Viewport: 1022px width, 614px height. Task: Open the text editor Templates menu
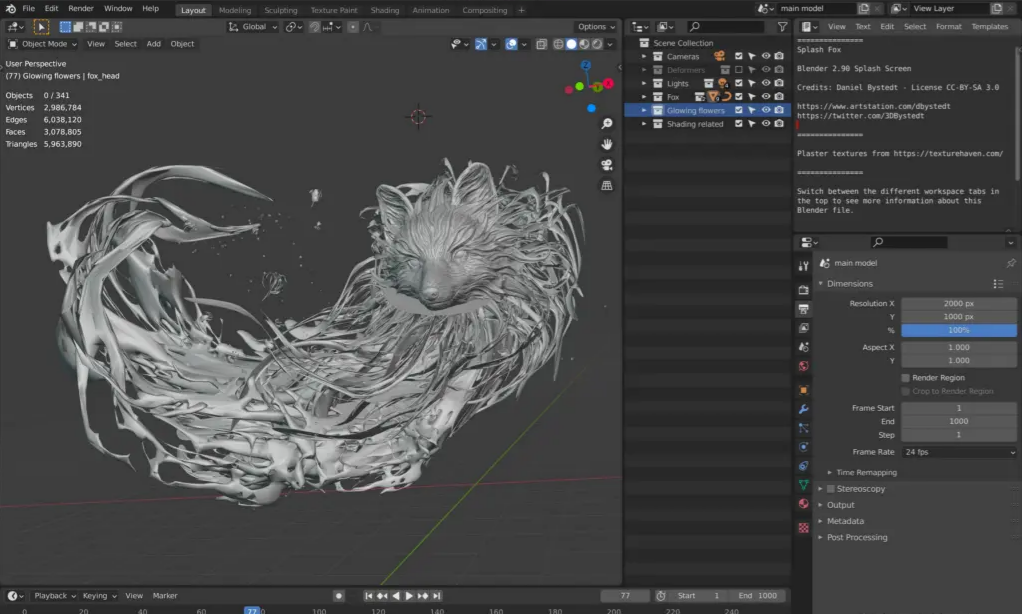[989, 27]
